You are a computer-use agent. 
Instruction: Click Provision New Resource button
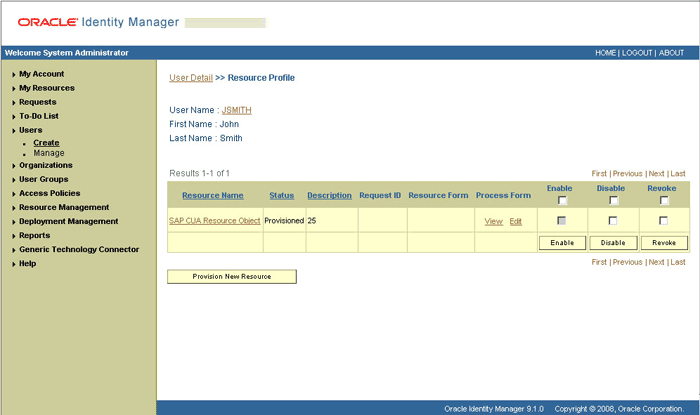(232, 277)
